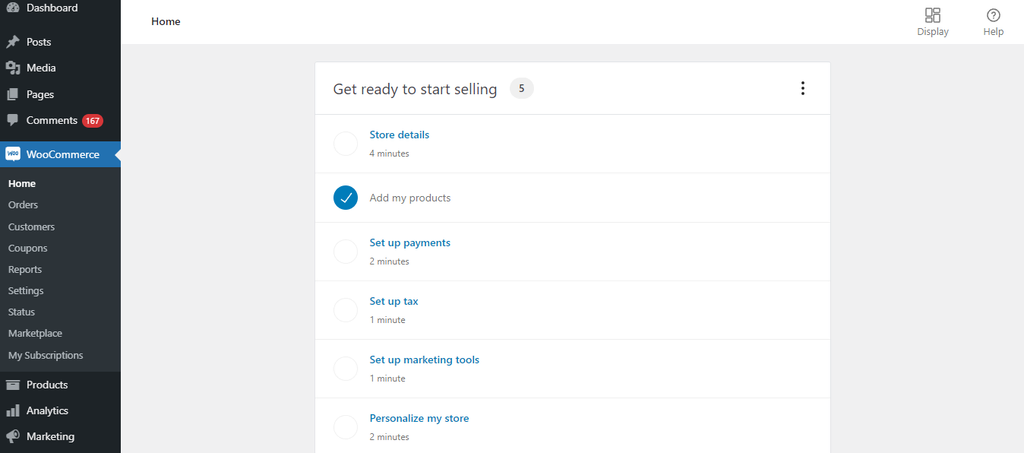The height and width of the screenshot is (453, 1024).
Task: Click the Set up payments task circle
Action: [345, 251]
